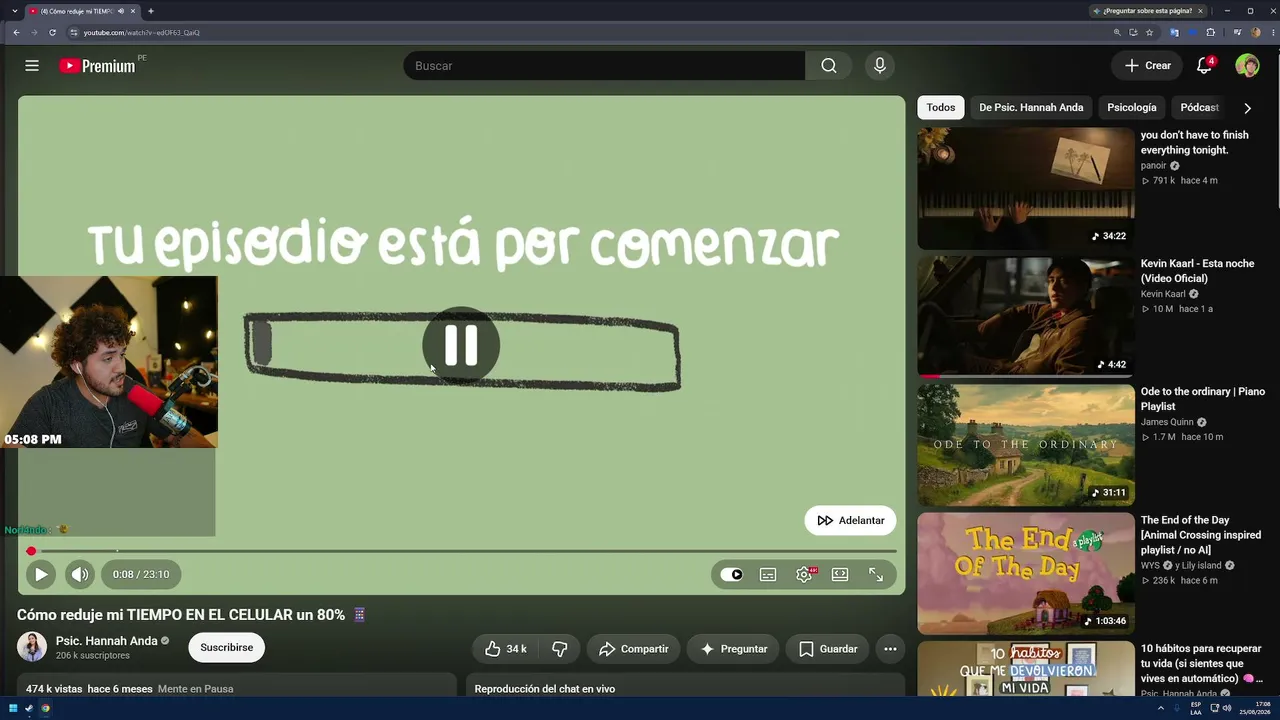Bookmark this page with the star
The width and height of the screenshot is (1280, 720).
click(1150, 32)
